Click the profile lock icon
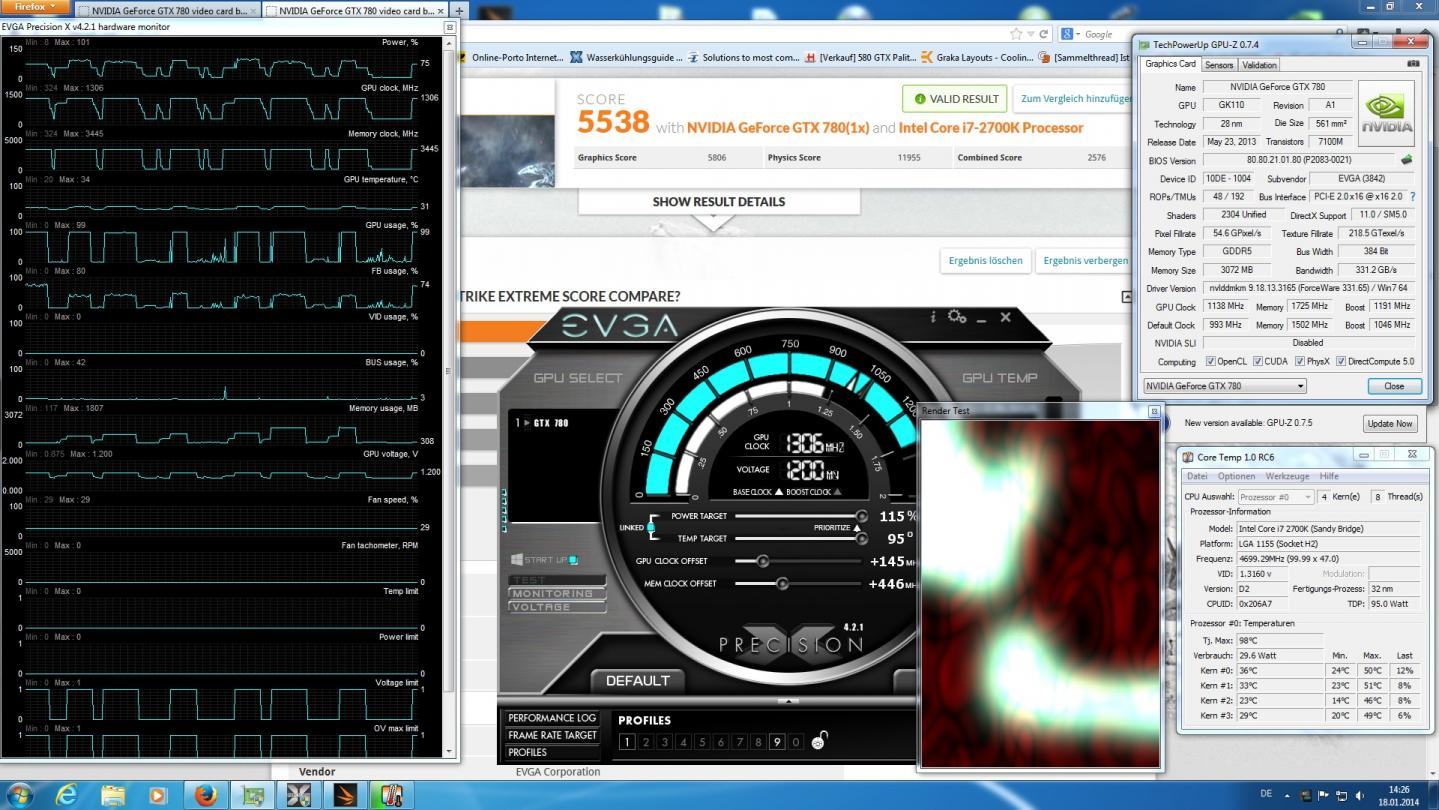Image resolution: width=1439 pixels, height=810 pixels. 819,741
